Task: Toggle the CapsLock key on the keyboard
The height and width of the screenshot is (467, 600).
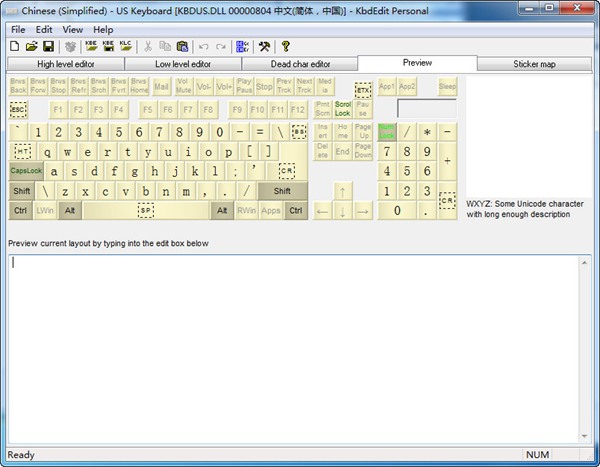Action: click(26, 171)
